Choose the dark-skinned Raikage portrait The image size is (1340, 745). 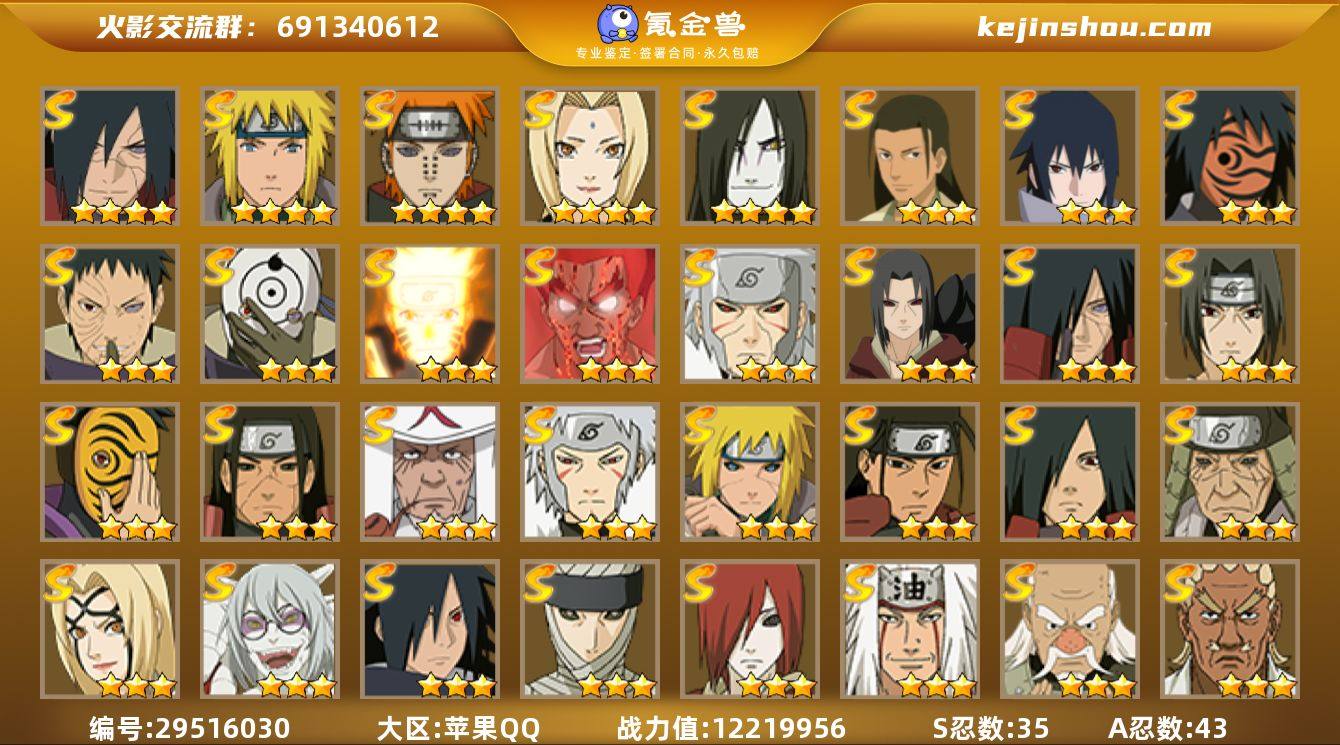coord(1229,630)
